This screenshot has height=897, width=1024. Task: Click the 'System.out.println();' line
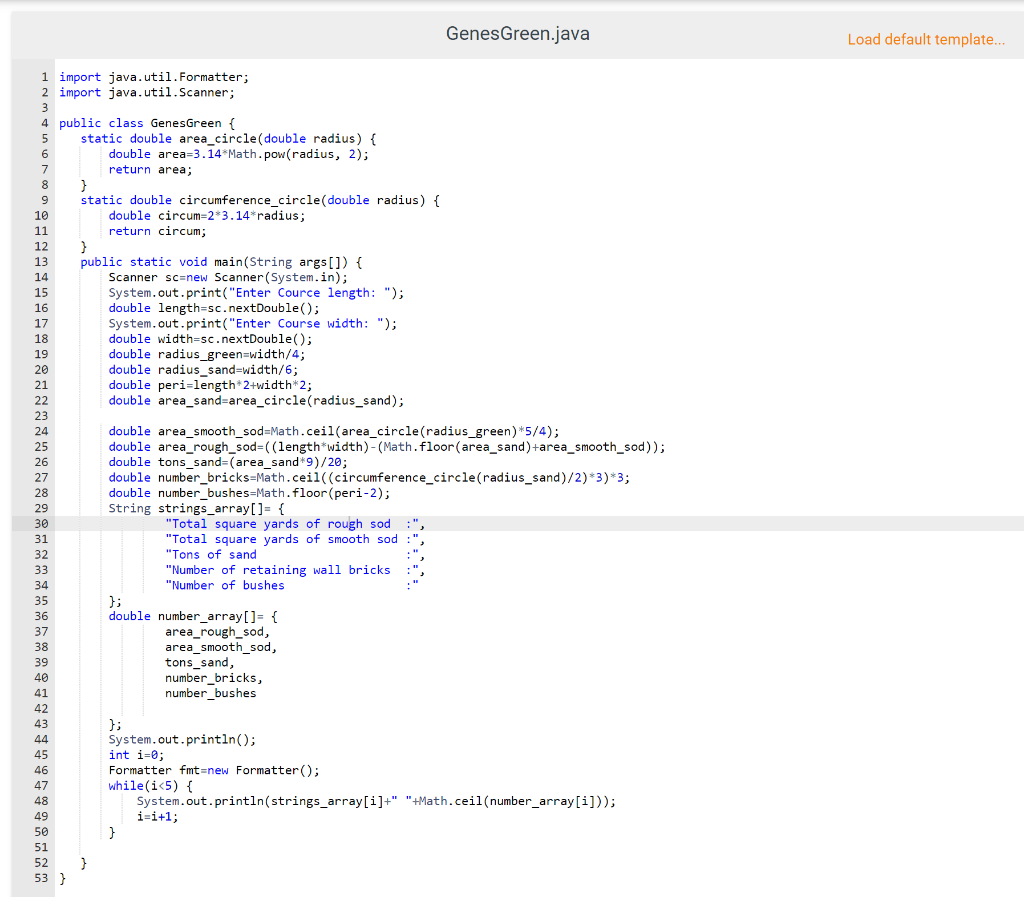[x=182, y=739]
